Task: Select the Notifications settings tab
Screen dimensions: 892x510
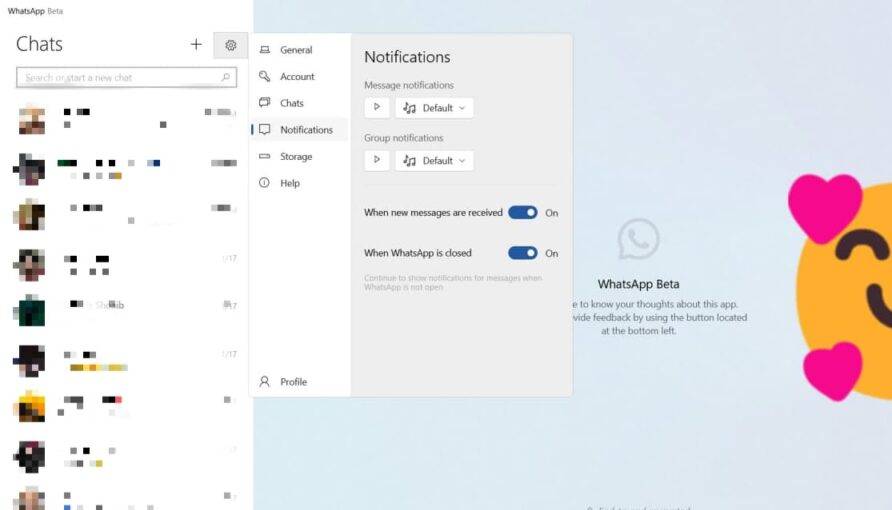Action: (300, 130)
